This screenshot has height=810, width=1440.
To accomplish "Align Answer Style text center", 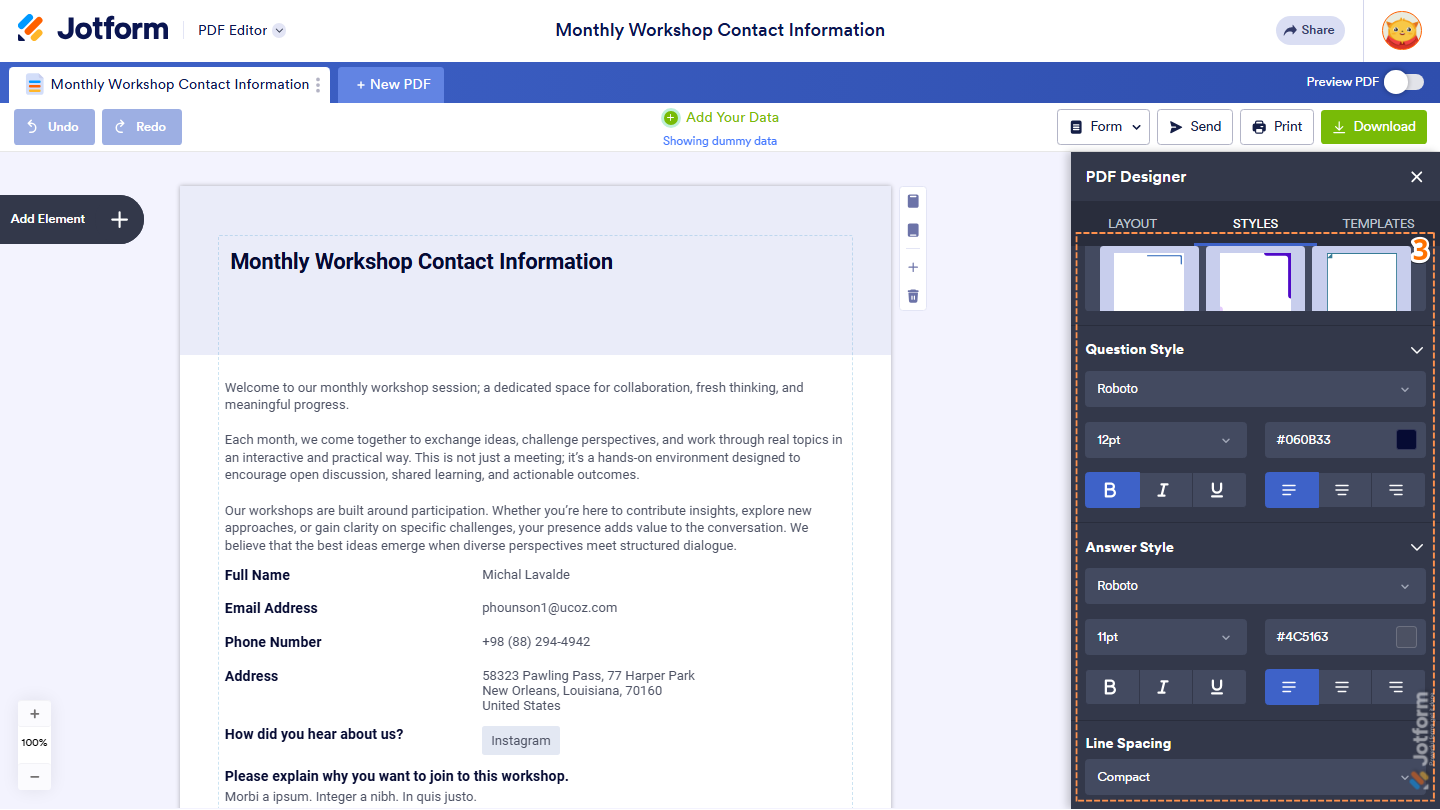I will coord(1345,687).
